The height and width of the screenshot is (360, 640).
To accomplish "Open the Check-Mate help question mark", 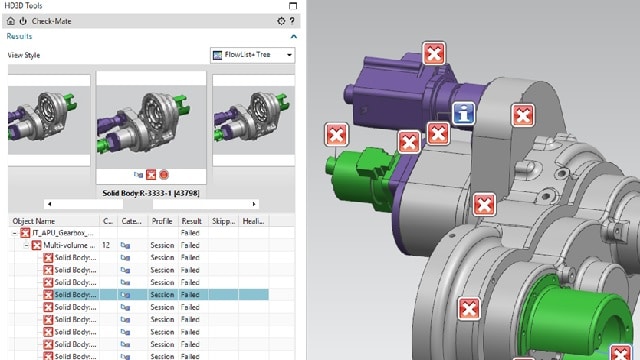I will 292,21.
